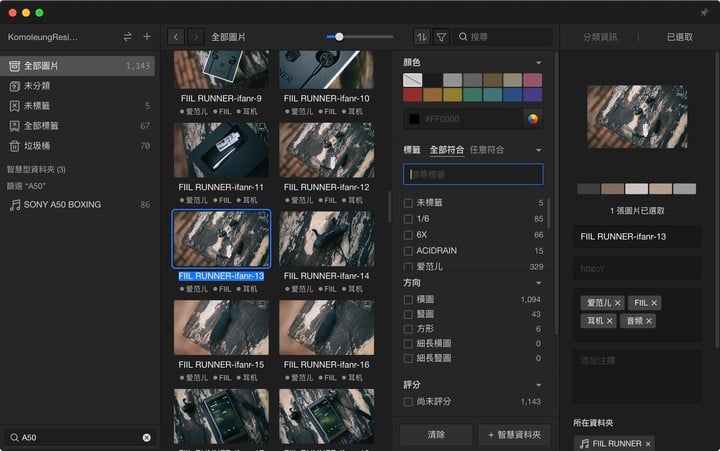
Task: Click the 添加注譯 notes field
Action: click(637, 376)
